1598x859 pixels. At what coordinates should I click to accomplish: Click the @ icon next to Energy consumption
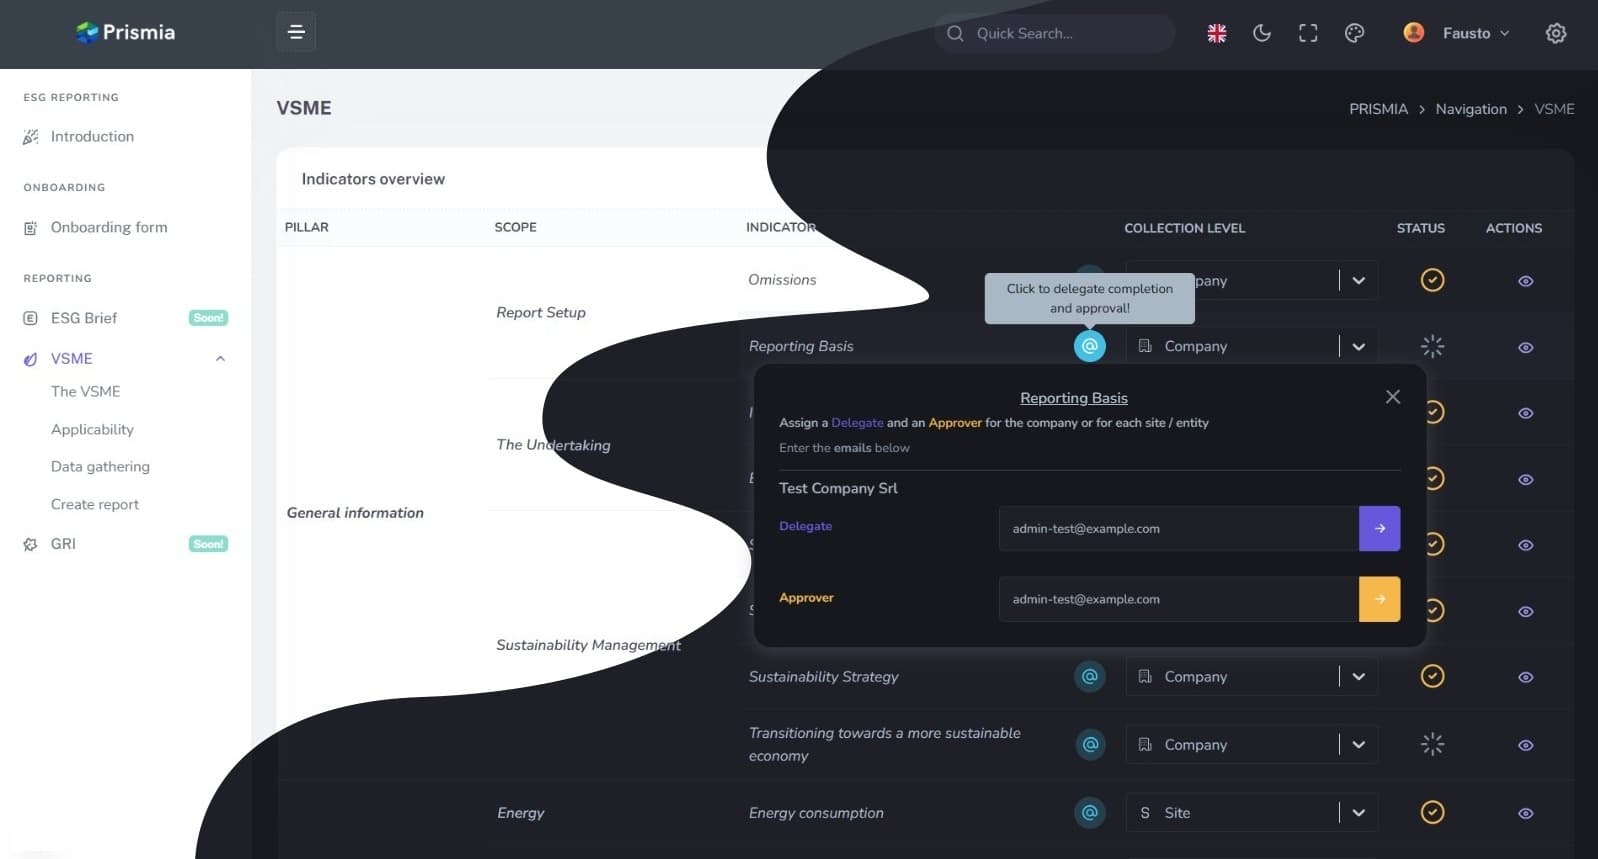click(1089, 813)
